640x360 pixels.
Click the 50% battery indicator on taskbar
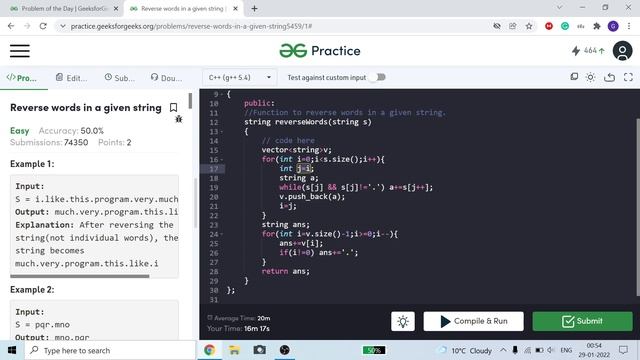pos(374,350)
